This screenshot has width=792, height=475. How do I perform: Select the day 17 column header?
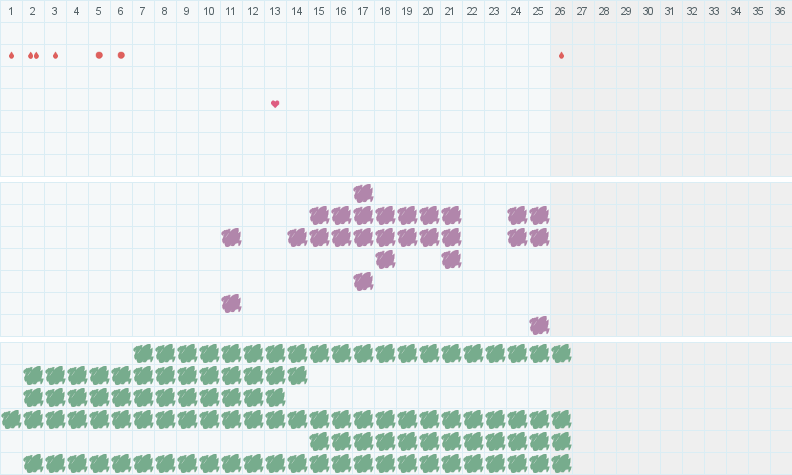(363, 11)
